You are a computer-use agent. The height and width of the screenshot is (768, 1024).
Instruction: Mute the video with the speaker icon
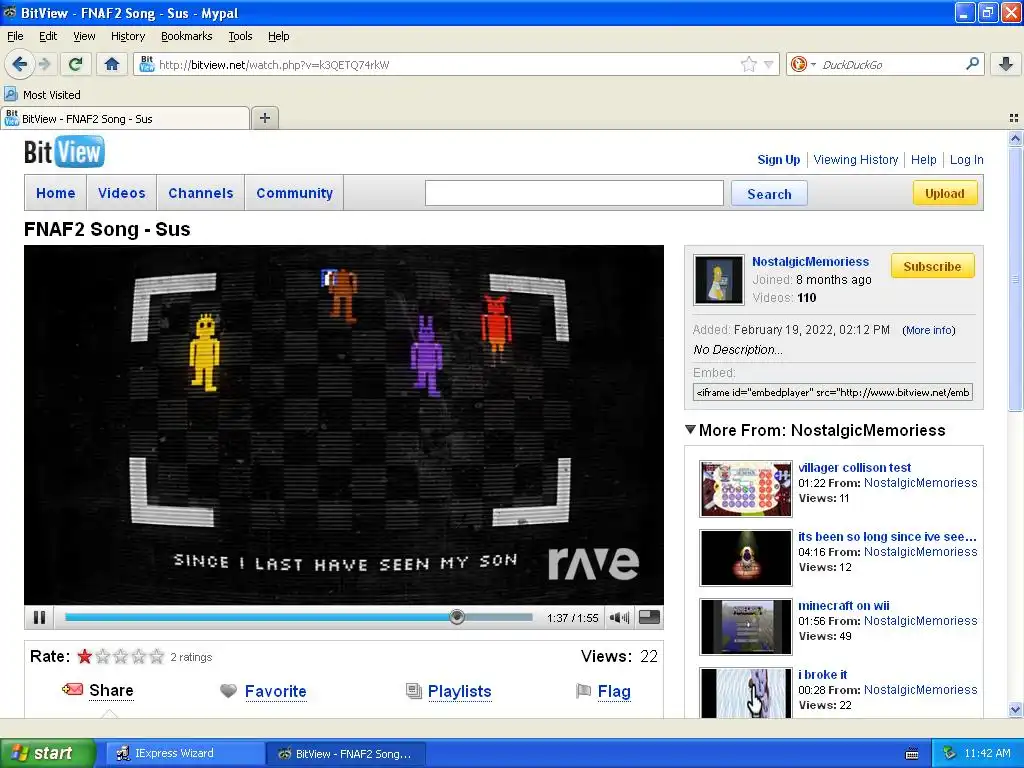click(x=618, y=617)
